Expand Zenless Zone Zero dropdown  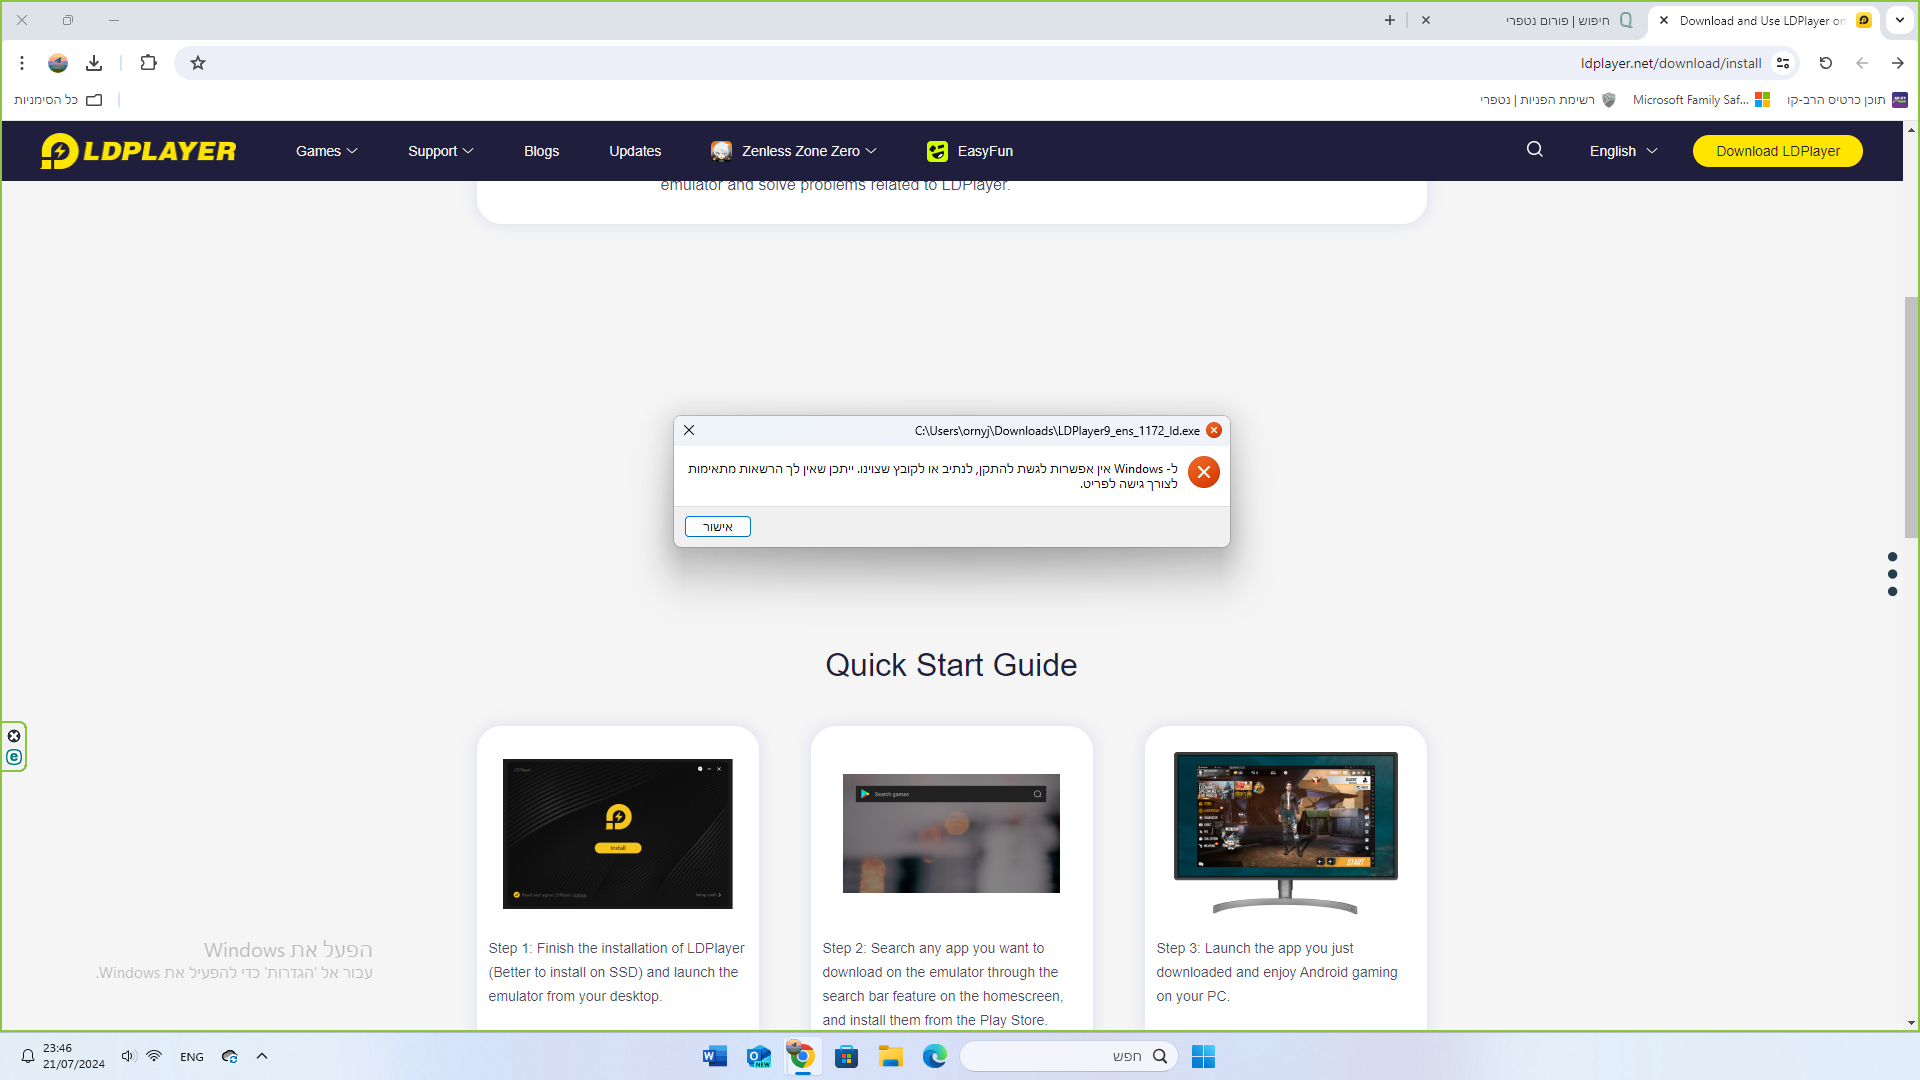click(x=808, y=151)
